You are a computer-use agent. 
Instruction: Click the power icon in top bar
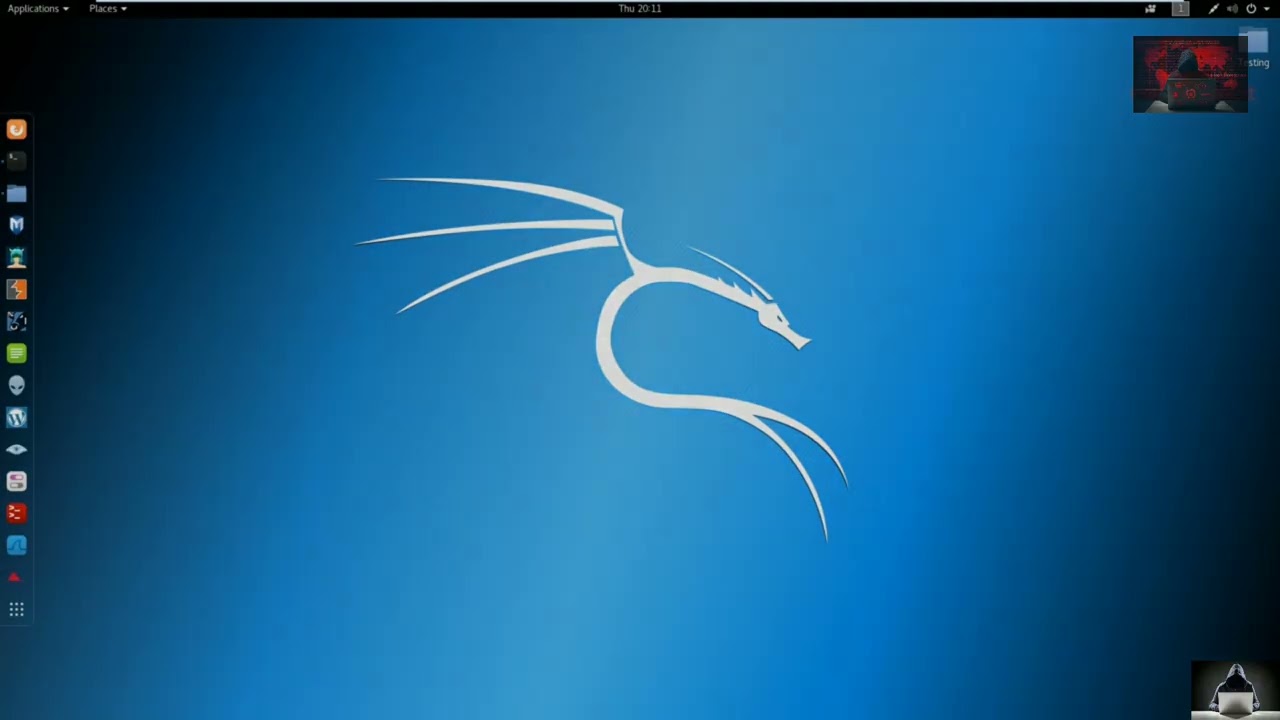pos(1251,8)
